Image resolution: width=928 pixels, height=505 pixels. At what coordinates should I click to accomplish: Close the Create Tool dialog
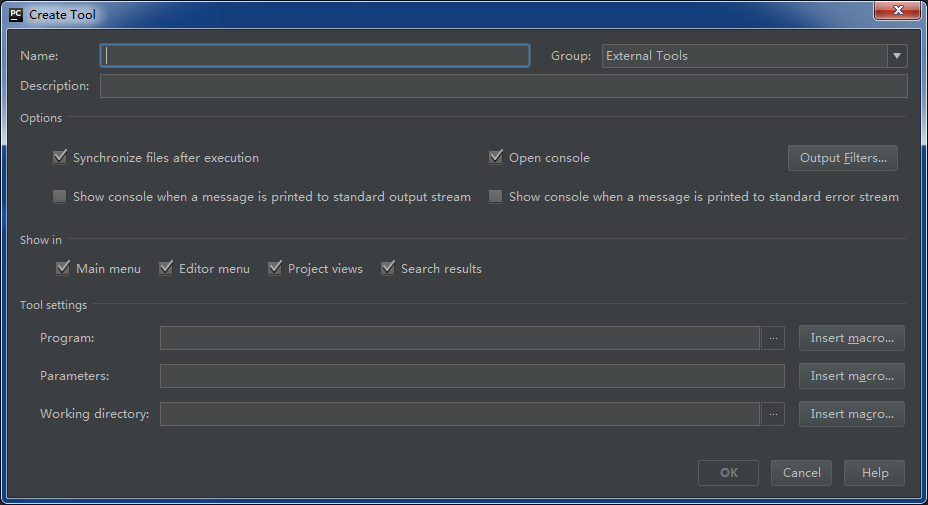click(897, 10)
